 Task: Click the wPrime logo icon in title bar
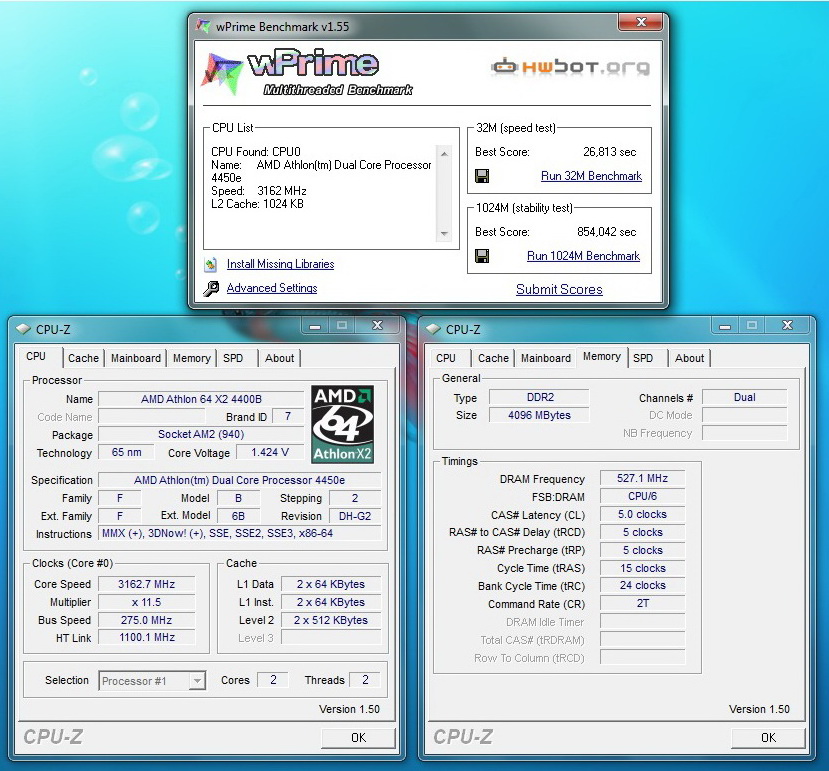click(204, 26)
